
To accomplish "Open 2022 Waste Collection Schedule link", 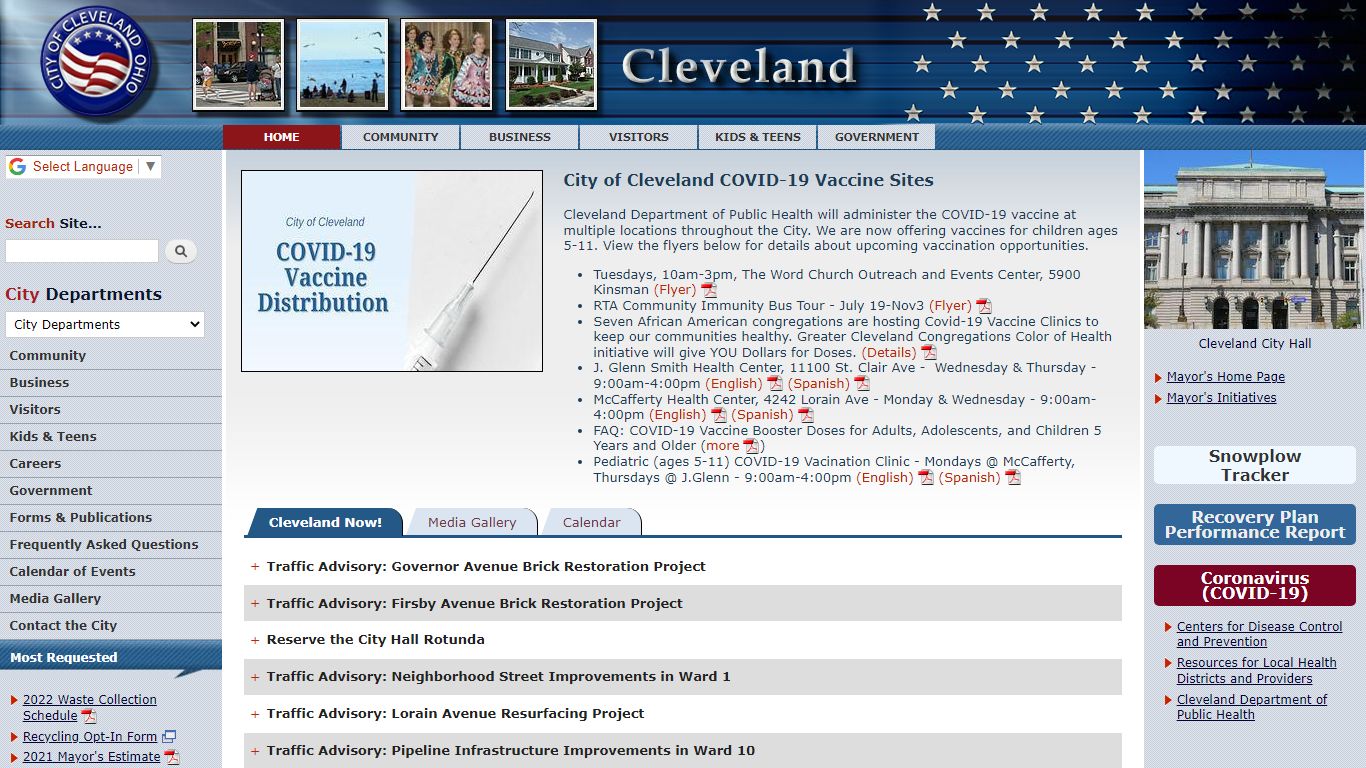I will coord(90,708).
